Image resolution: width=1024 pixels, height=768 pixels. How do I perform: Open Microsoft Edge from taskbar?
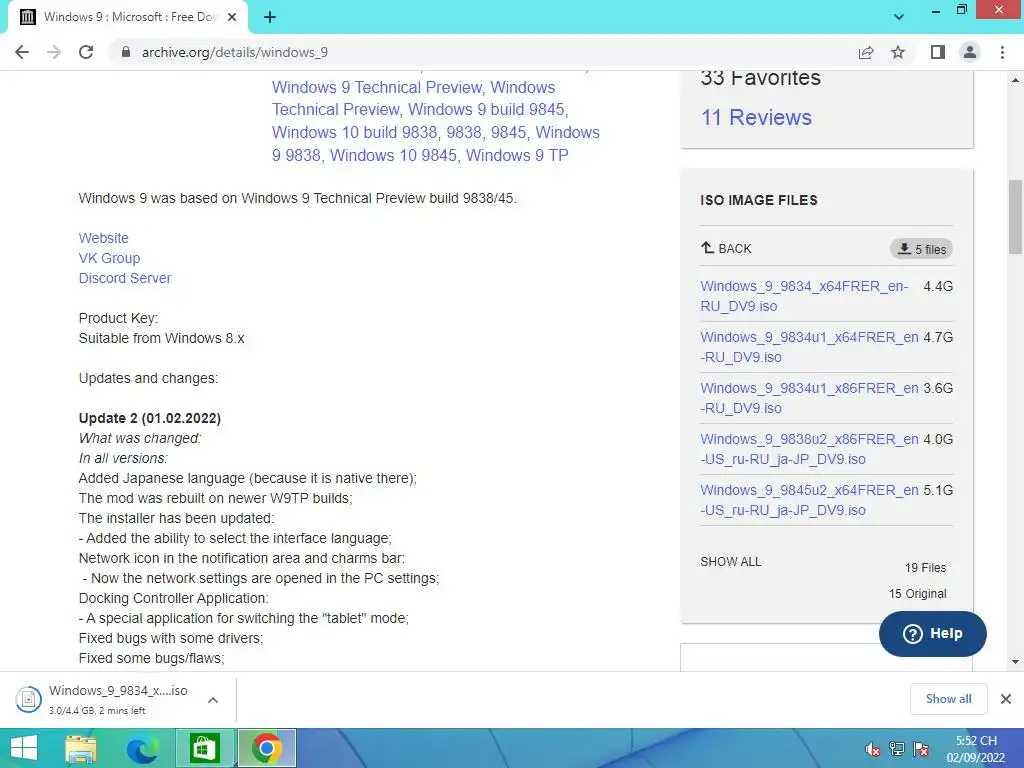click(x=142, y=748)
